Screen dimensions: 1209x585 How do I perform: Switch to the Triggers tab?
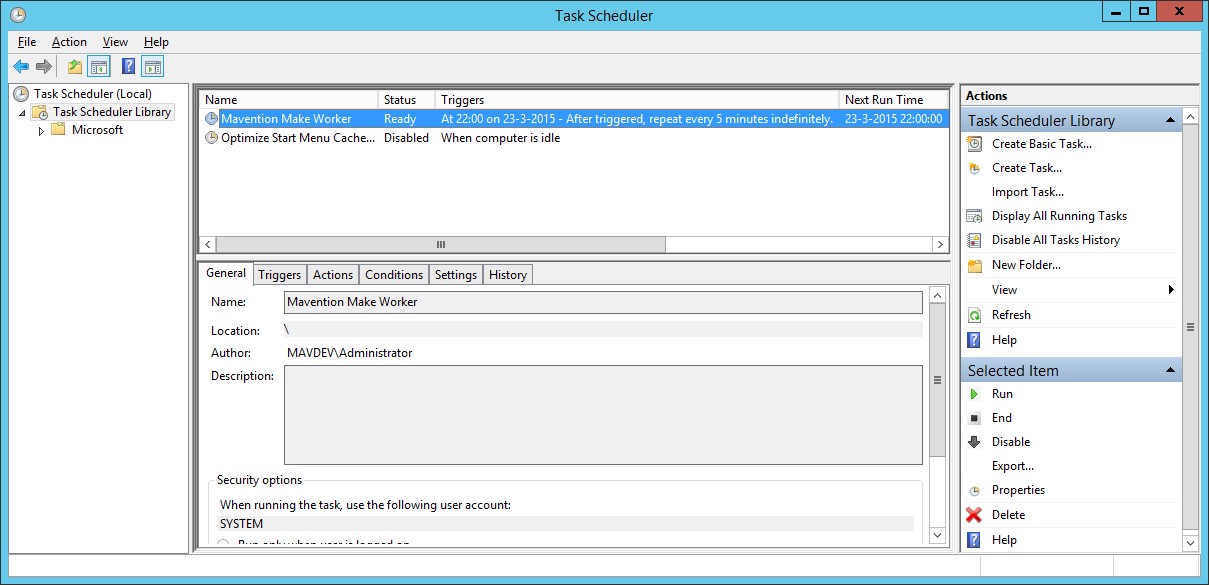coord(279,275)
